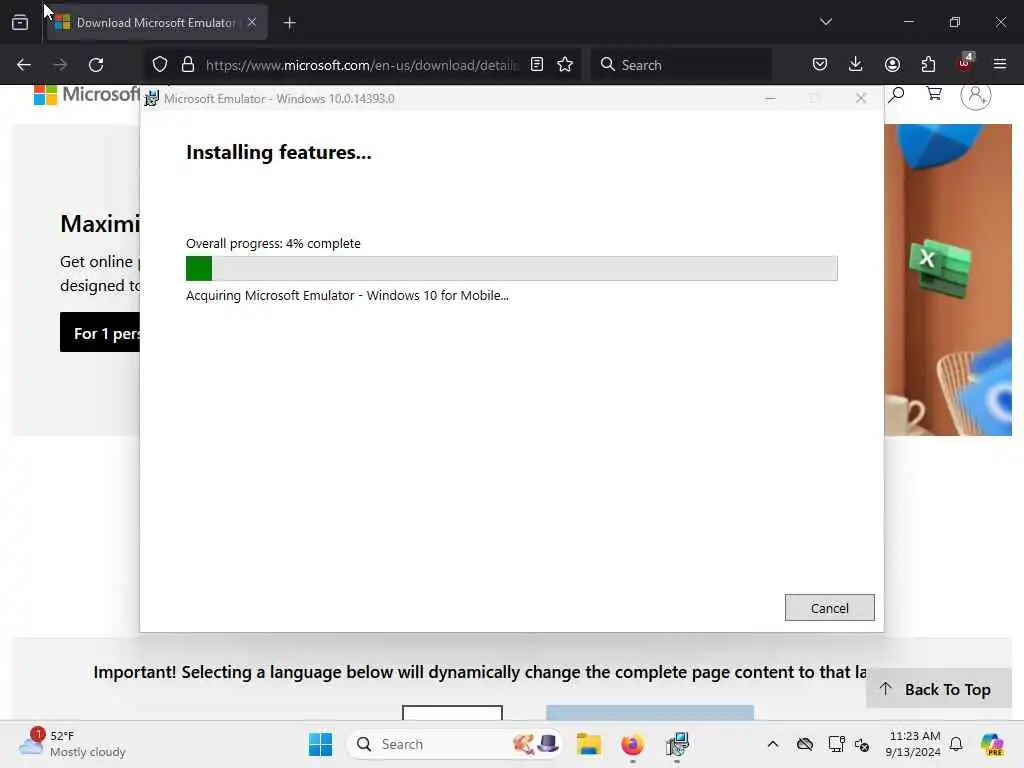Reload the current Firefox page
Viewport: 1024px width, 768px height.
(96, 65)
